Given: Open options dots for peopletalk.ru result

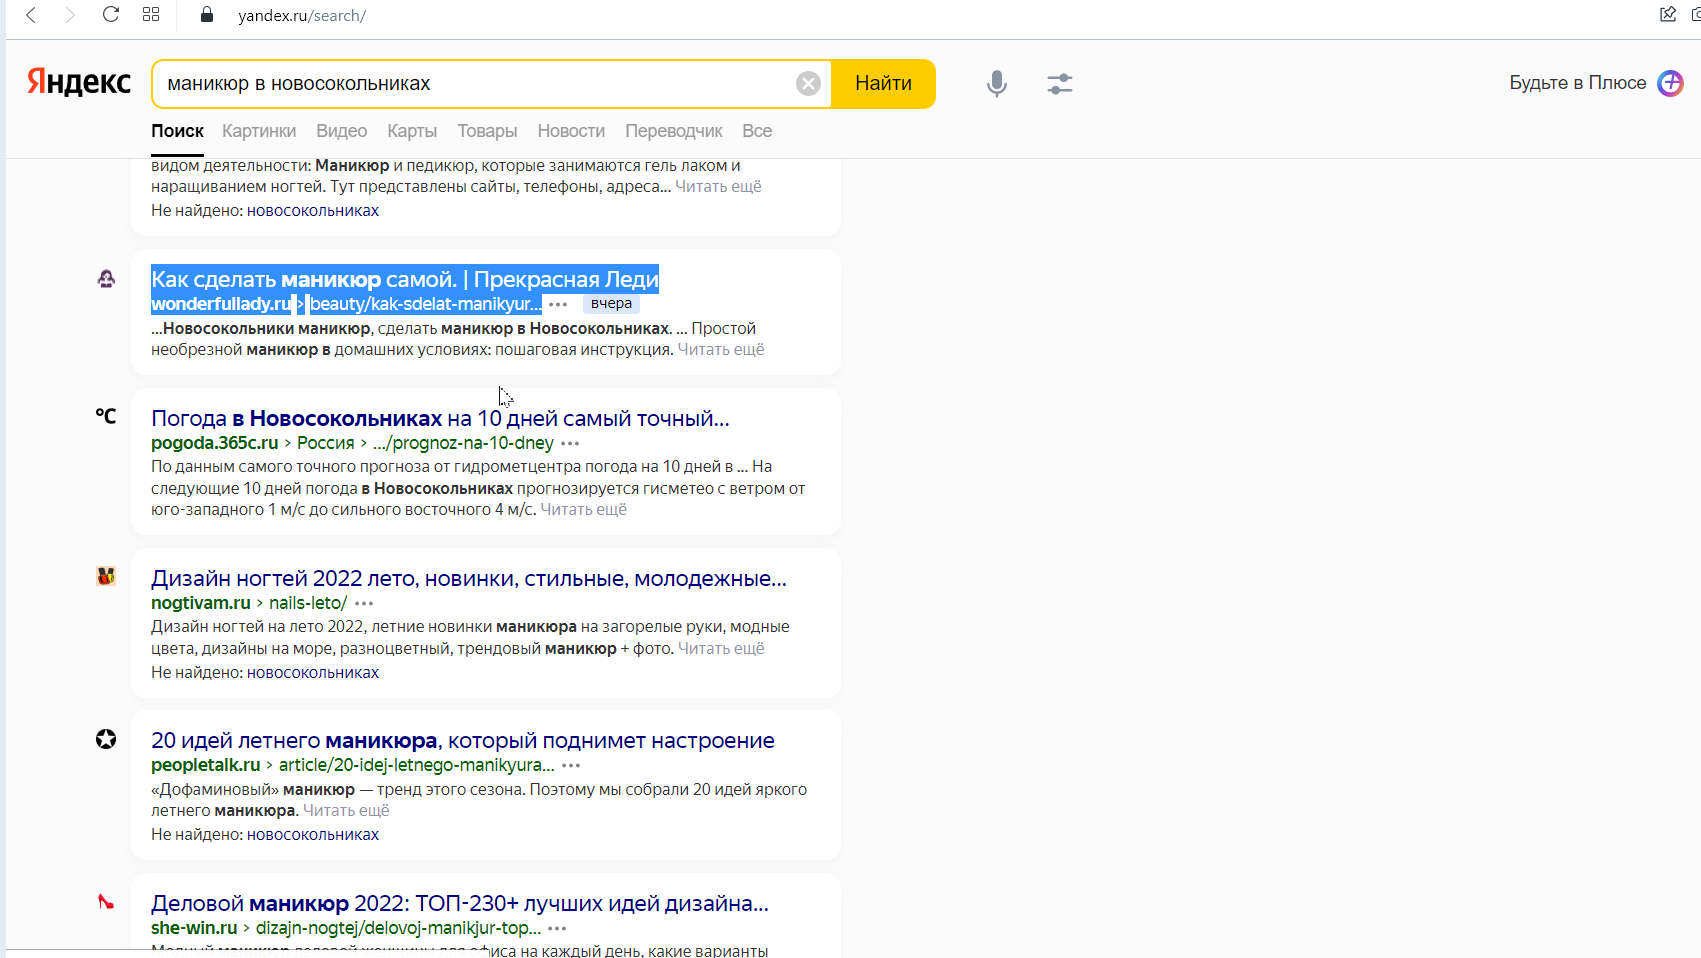Looking at the screenshot, I should (x=571, y=765).
